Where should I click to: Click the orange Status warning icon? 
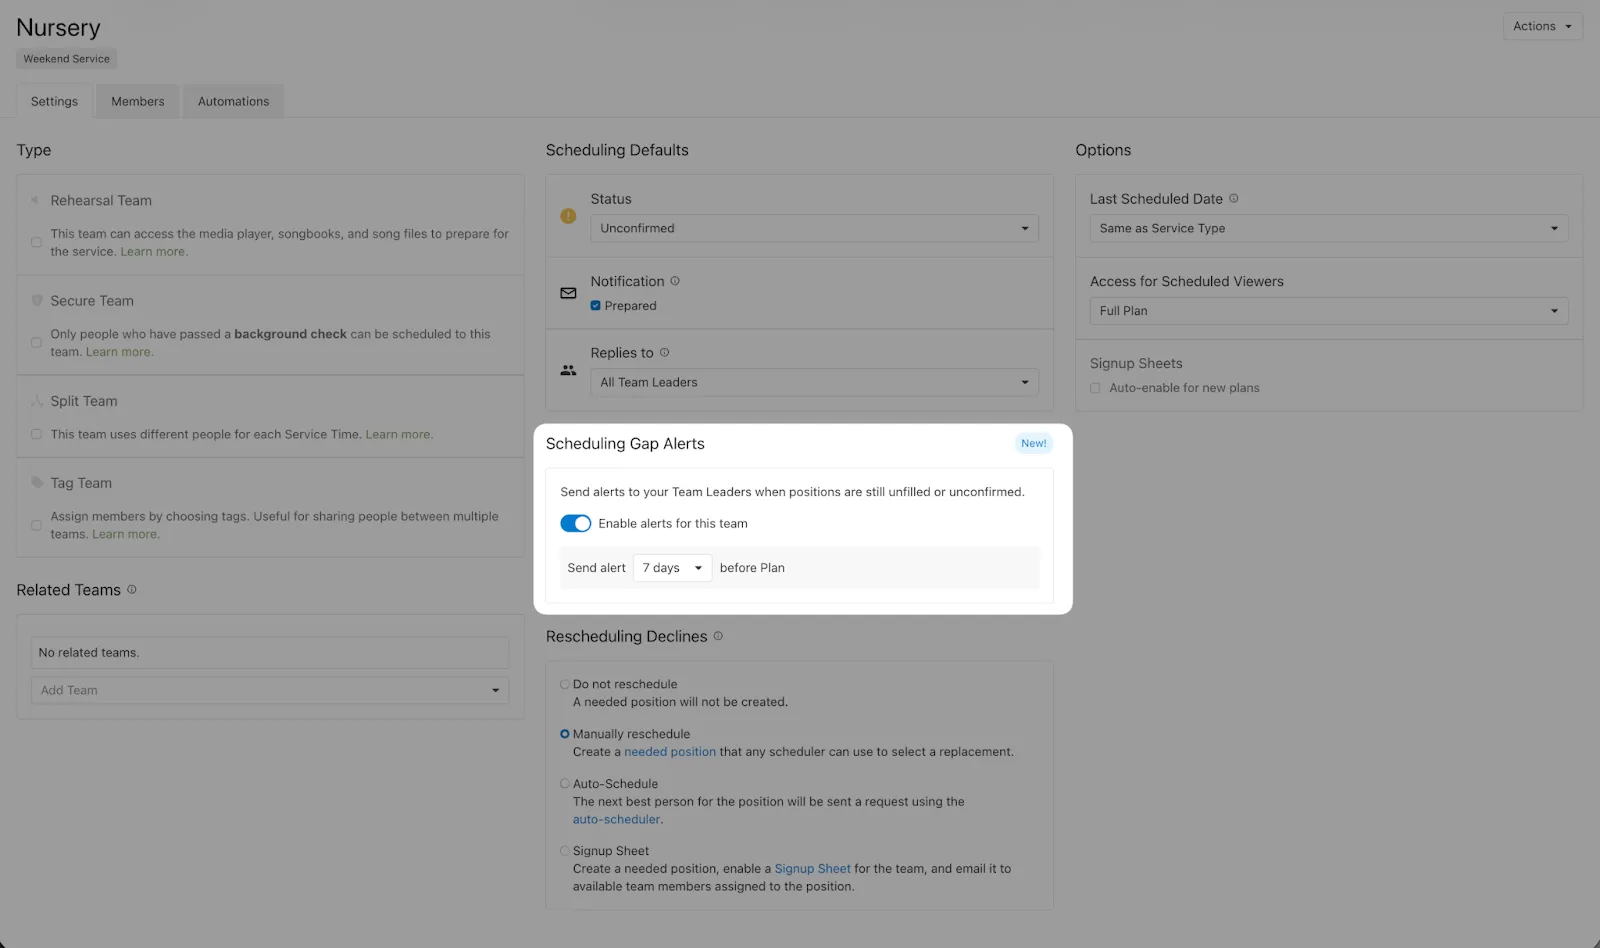(568, 216)
